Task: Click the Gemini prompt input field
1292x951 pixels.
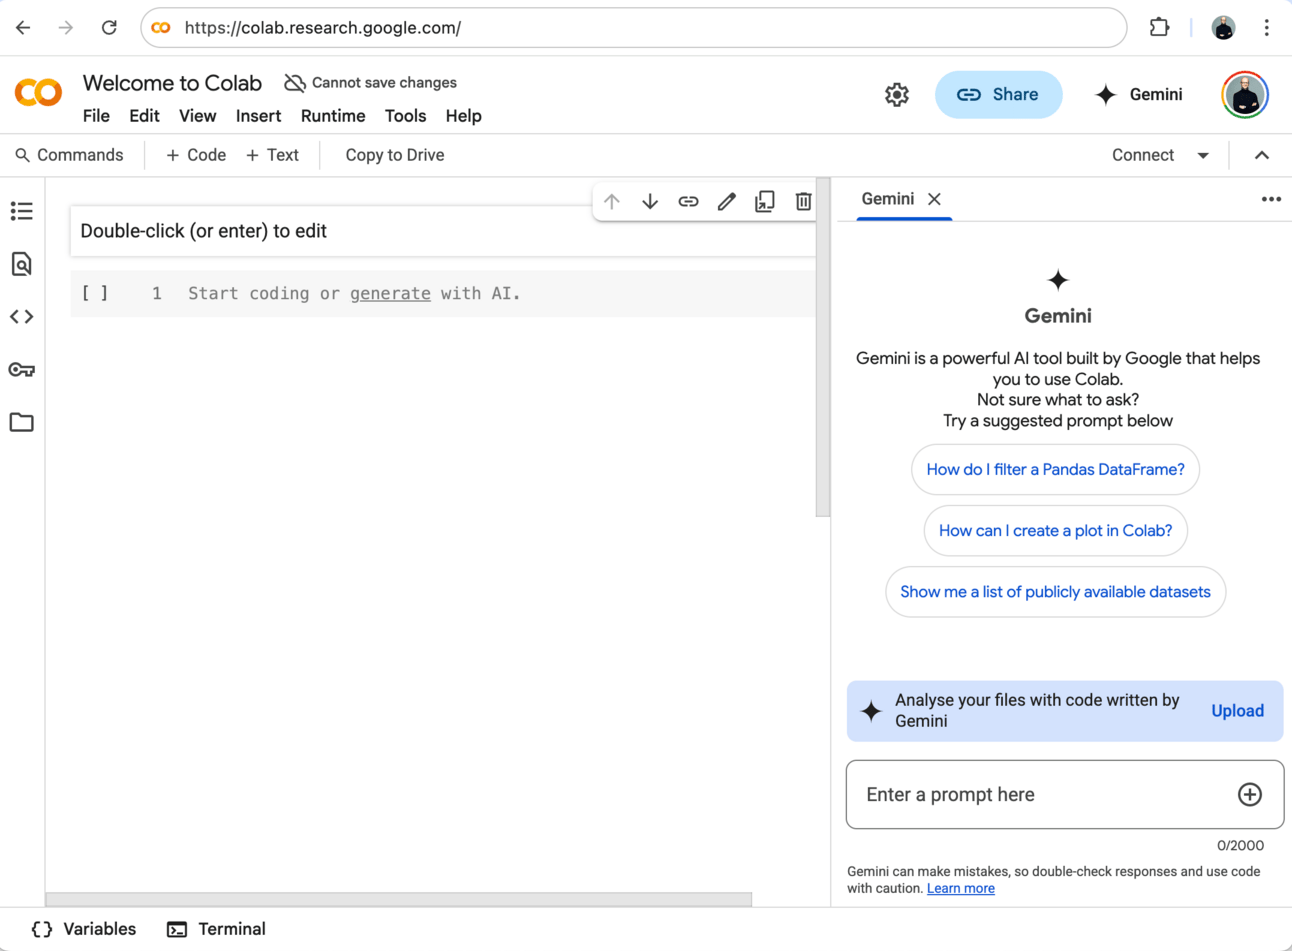Action: click(1065, 794)
